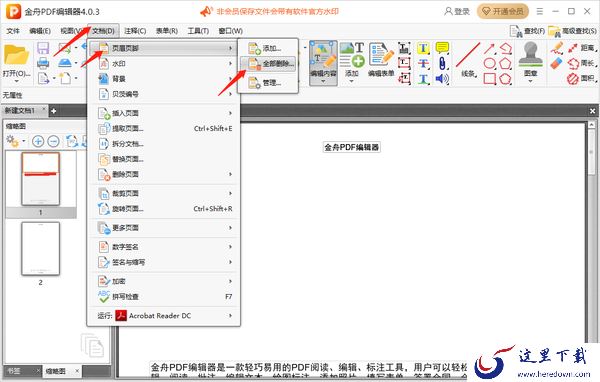The width and height of the screenshot is (600, 382).
Task: Open the thumbnail gear options dropdown
Action: pos(24,142)
